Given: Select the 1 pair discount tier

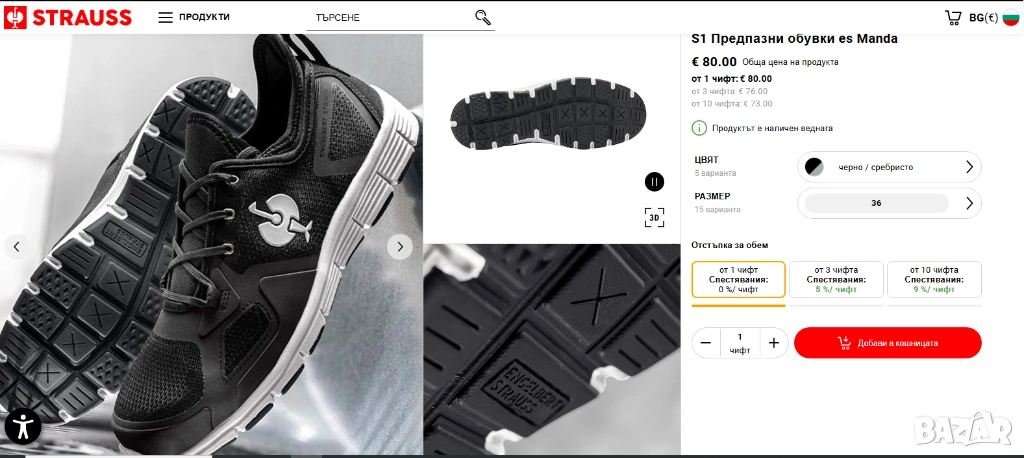Looking at the screenshot, I should [738, 279].
